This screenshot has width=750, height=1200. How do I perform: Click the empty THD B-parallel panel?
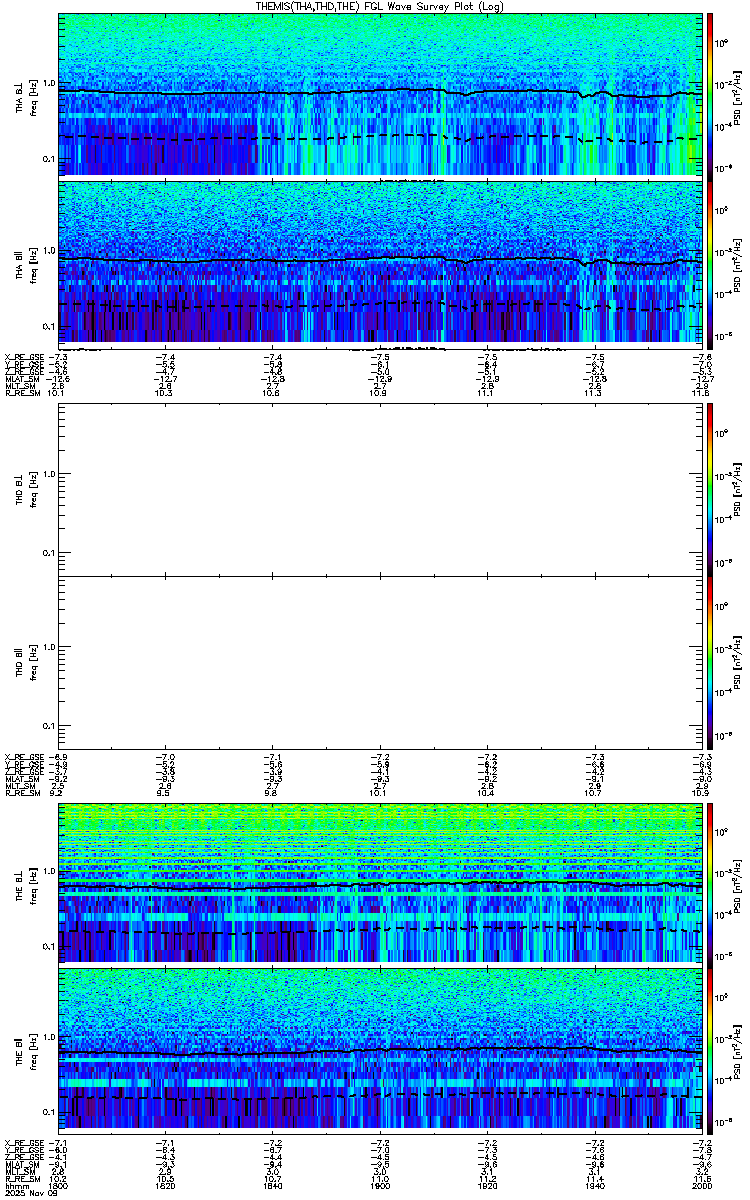tap(379, 661)
